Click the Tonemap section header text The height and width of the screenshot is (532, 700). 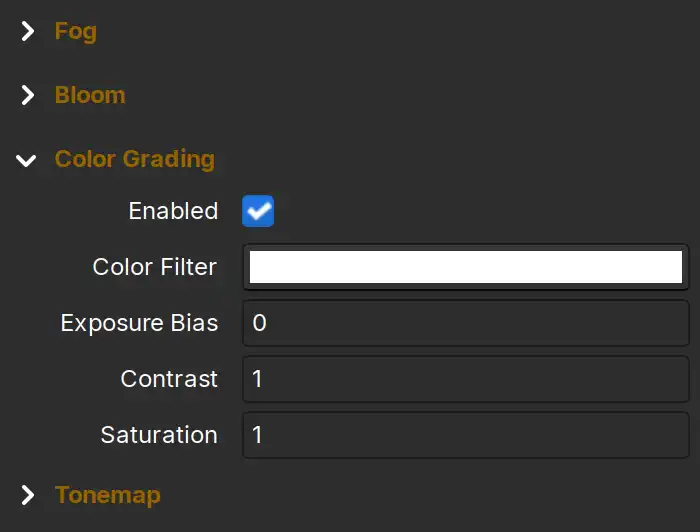click(108, 496)
